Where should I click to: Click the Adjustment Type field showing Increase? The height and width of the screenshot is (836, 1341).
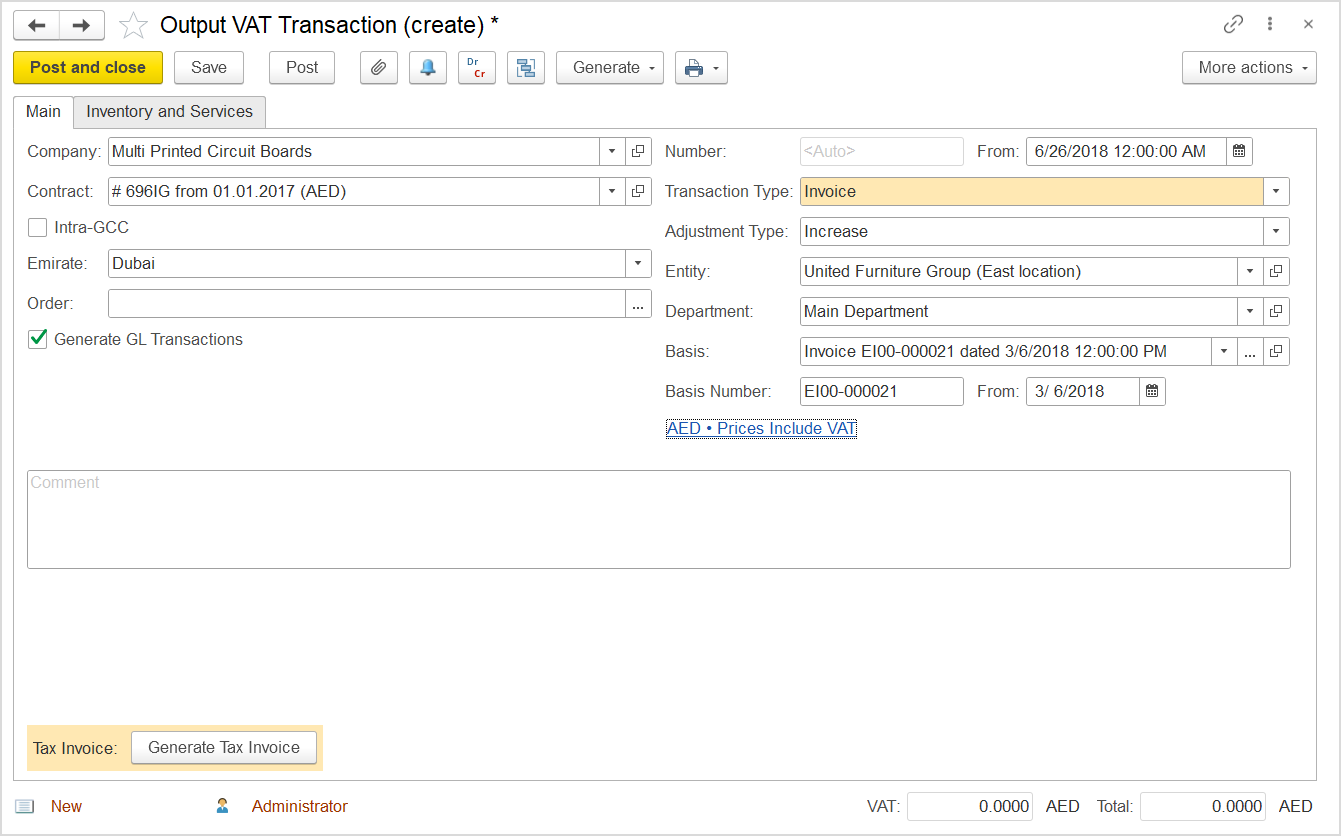pyautogui.click(x=1032, y=232)
